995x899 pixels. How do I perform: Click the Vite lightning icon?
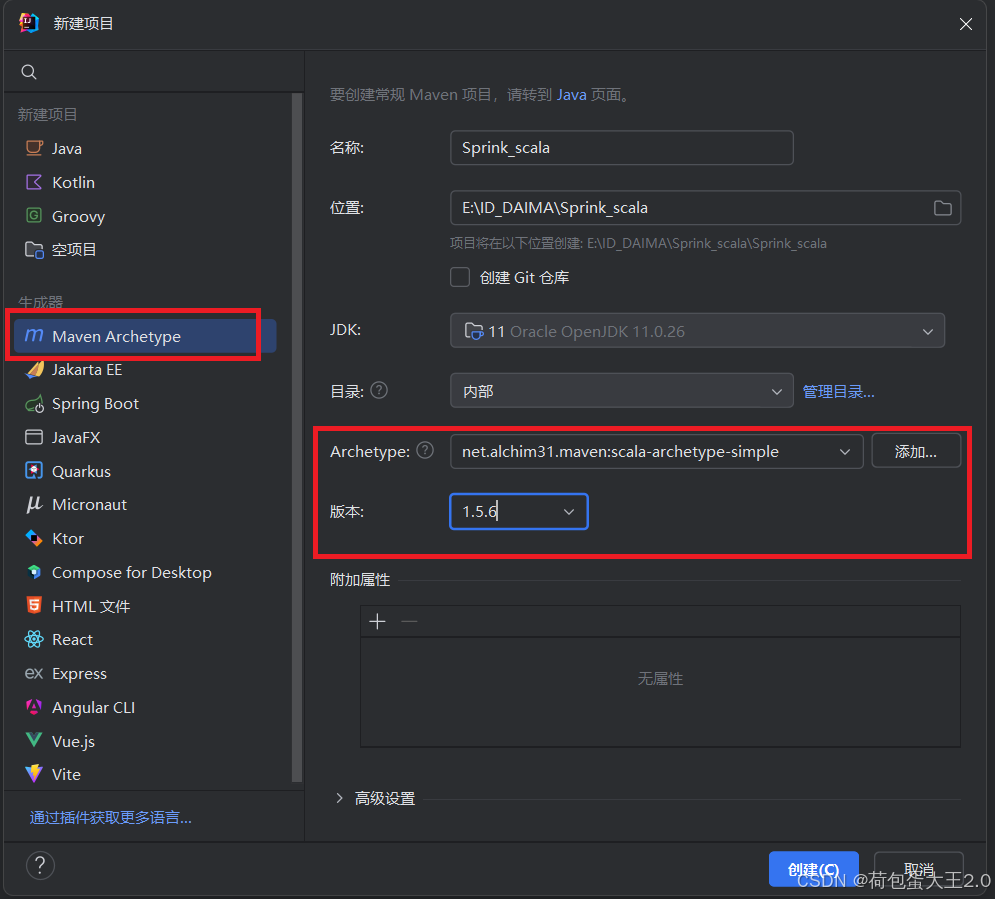(x=34, y=773)
